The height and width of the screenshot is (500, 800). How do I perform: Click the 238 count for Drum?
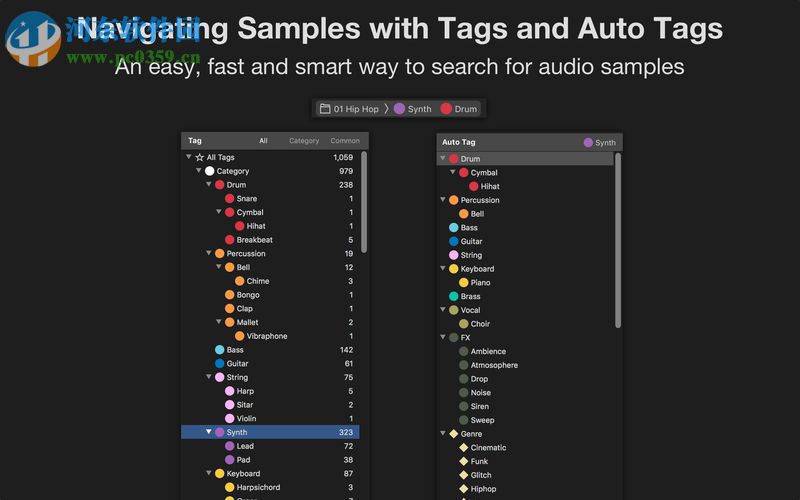point(346,185)
